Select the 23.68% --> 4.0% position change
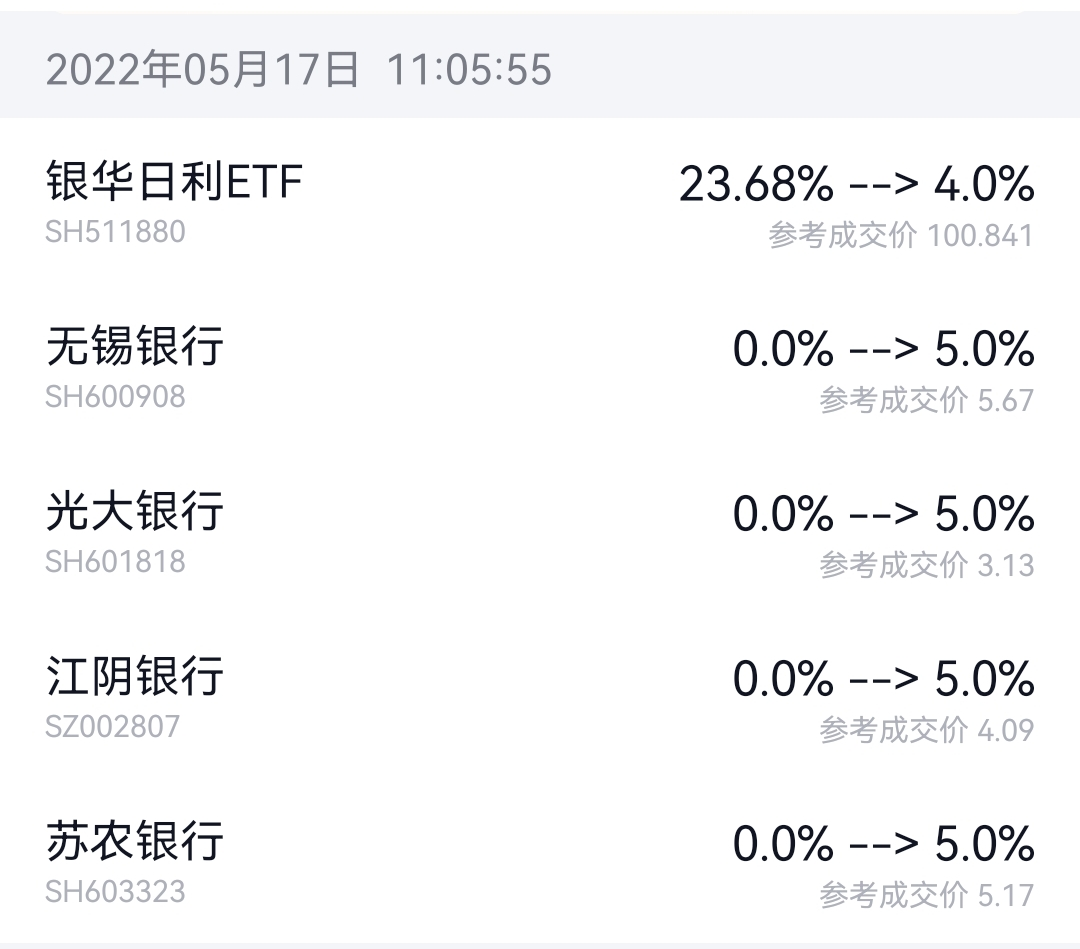This screenshot has height=949, width=1080. click(856, 185)
